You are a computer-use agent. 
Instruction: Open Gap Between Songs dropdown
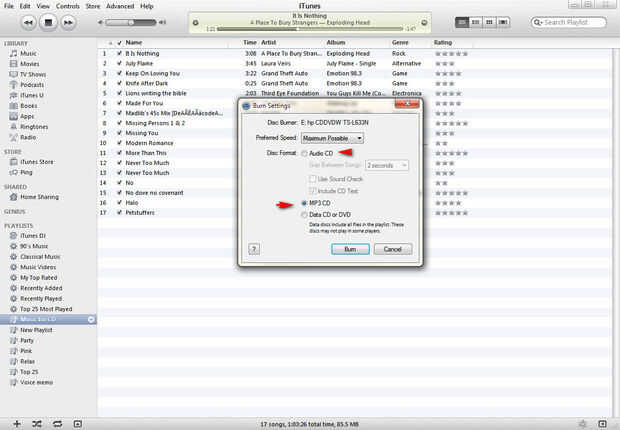click(387, 165)
